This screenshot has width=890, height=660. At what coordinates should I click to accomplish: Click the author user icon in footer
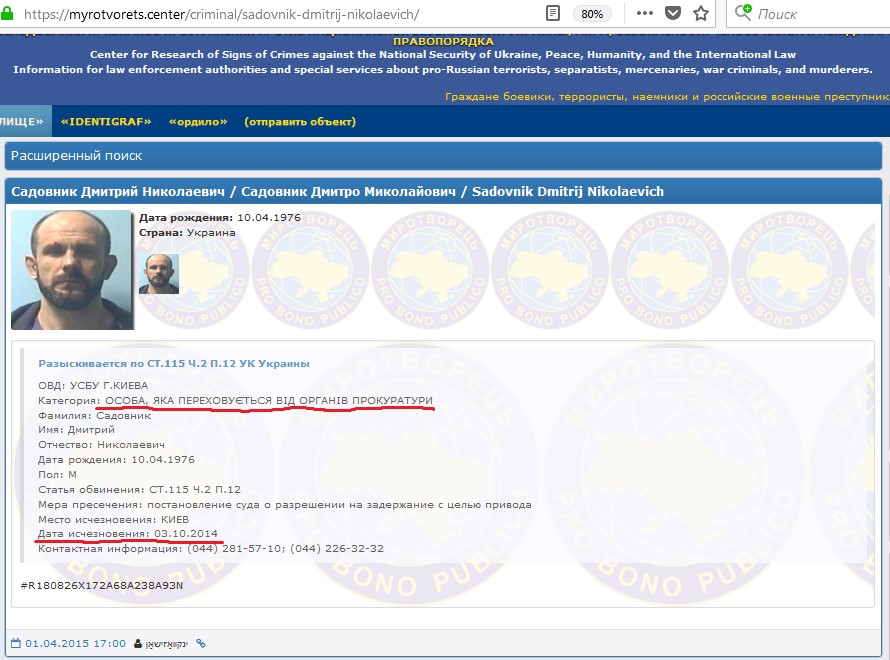click(138, 643)
